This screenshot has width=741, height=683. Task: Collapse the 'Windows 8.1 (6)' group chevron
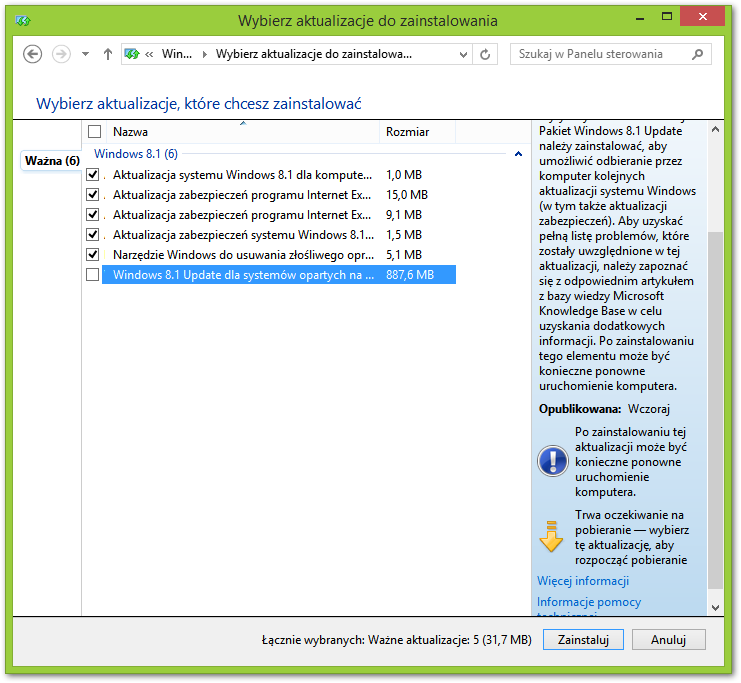(x=518, y=154)
